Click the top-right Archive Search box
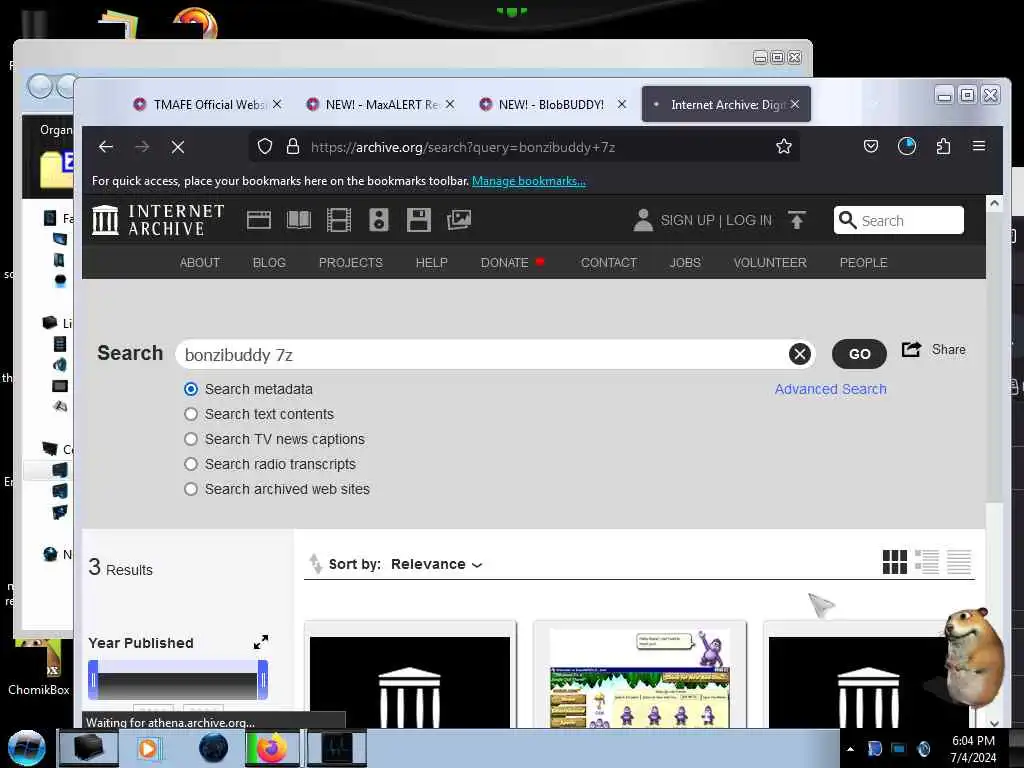The image size is (1024, 768). 899,220
